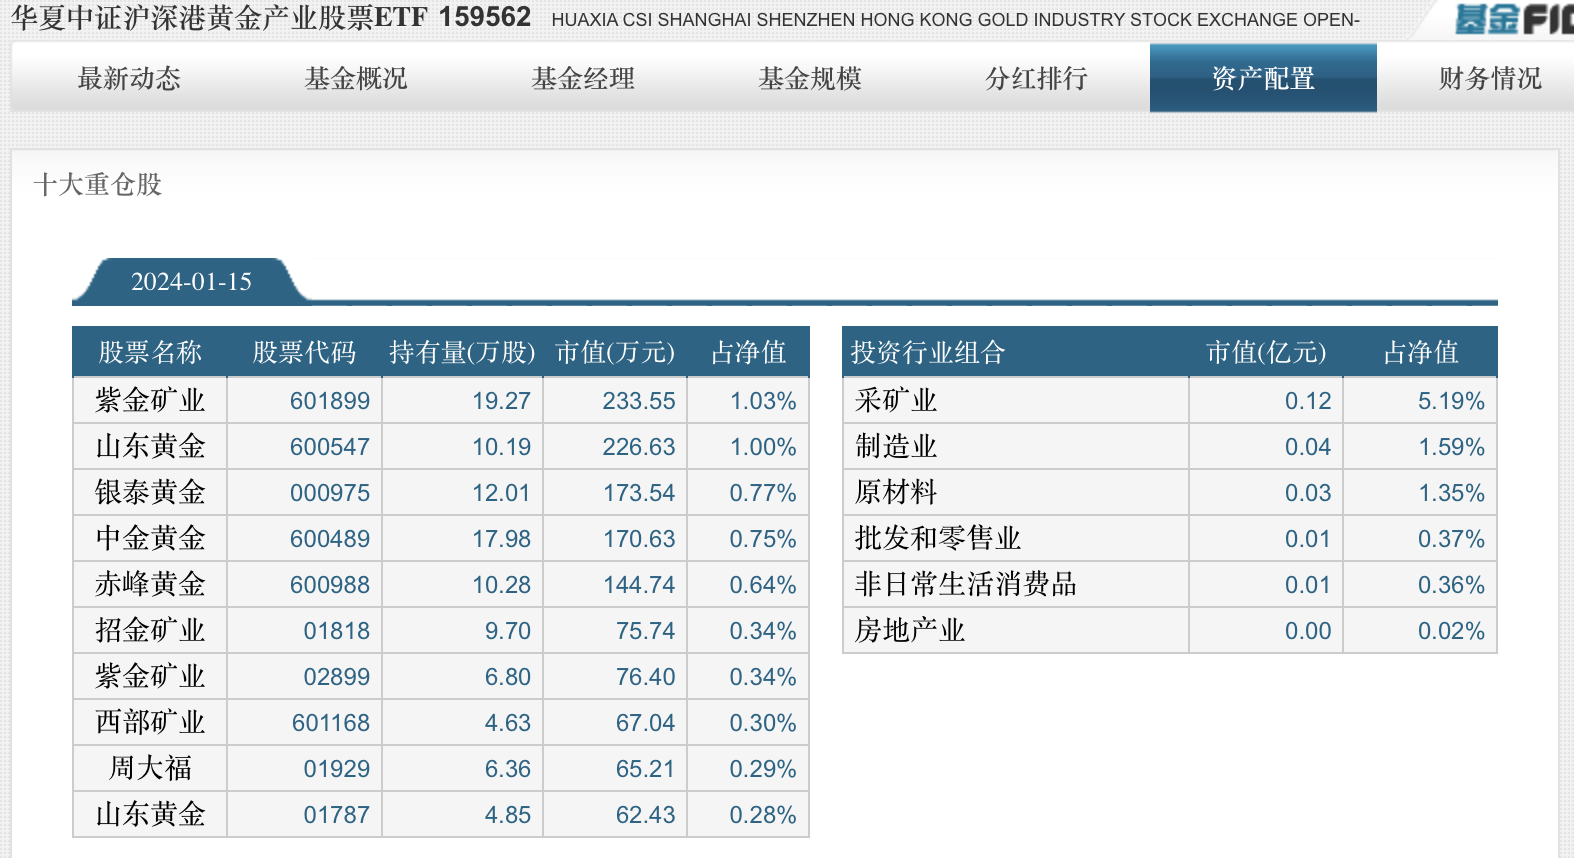The height and width of the screenshot is (858, 1574).
Task: Open stock code 600547 link
Action: 329,447
